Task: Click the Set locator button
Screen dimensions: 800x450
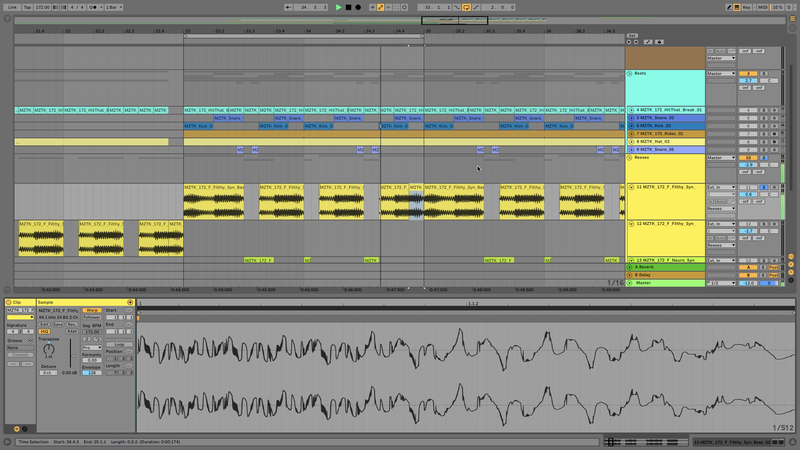Action: (x=632, y=36)
